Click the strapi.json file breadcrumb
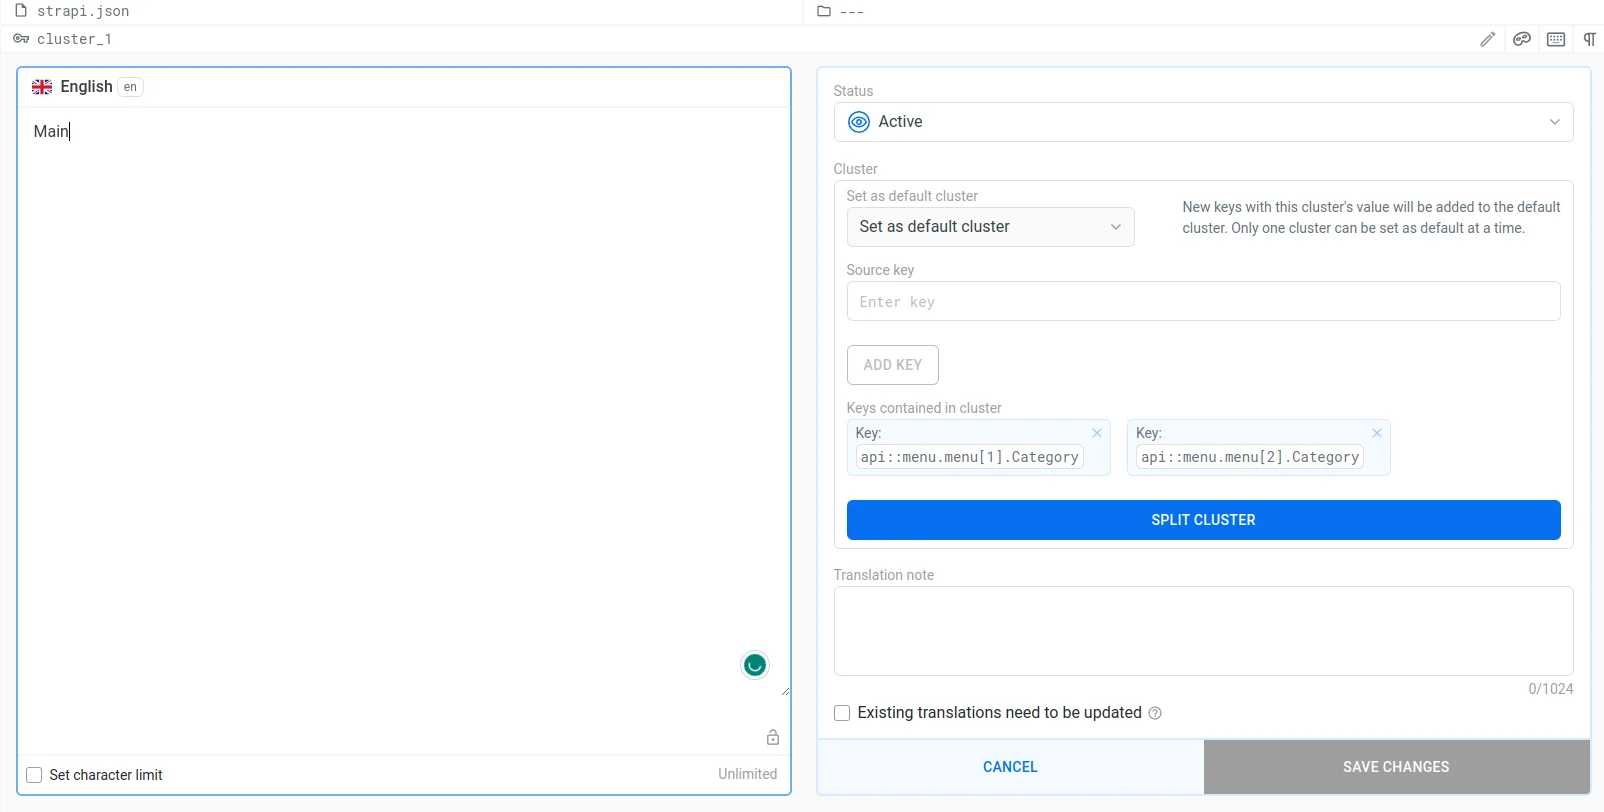 click(82, 11)
